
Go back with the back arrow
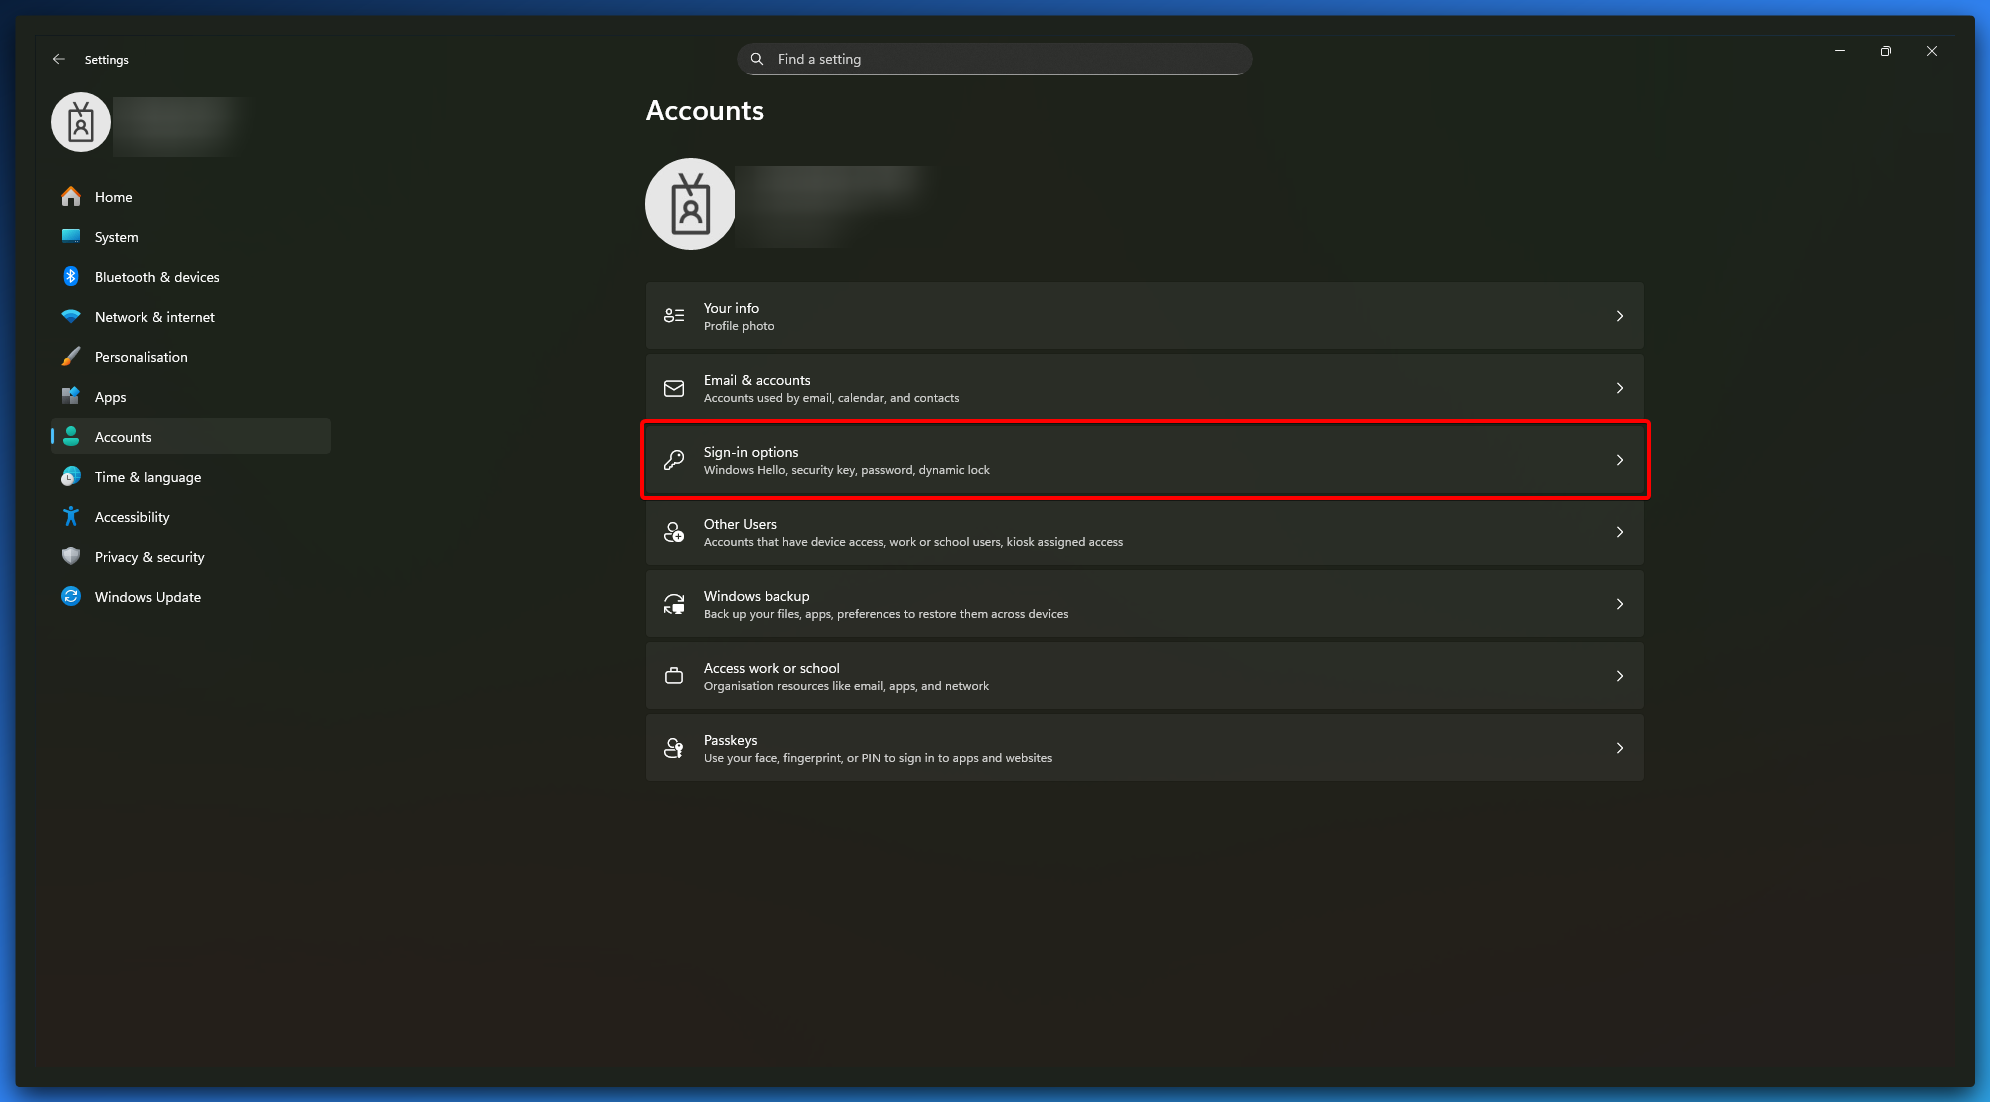coord(59,60)
